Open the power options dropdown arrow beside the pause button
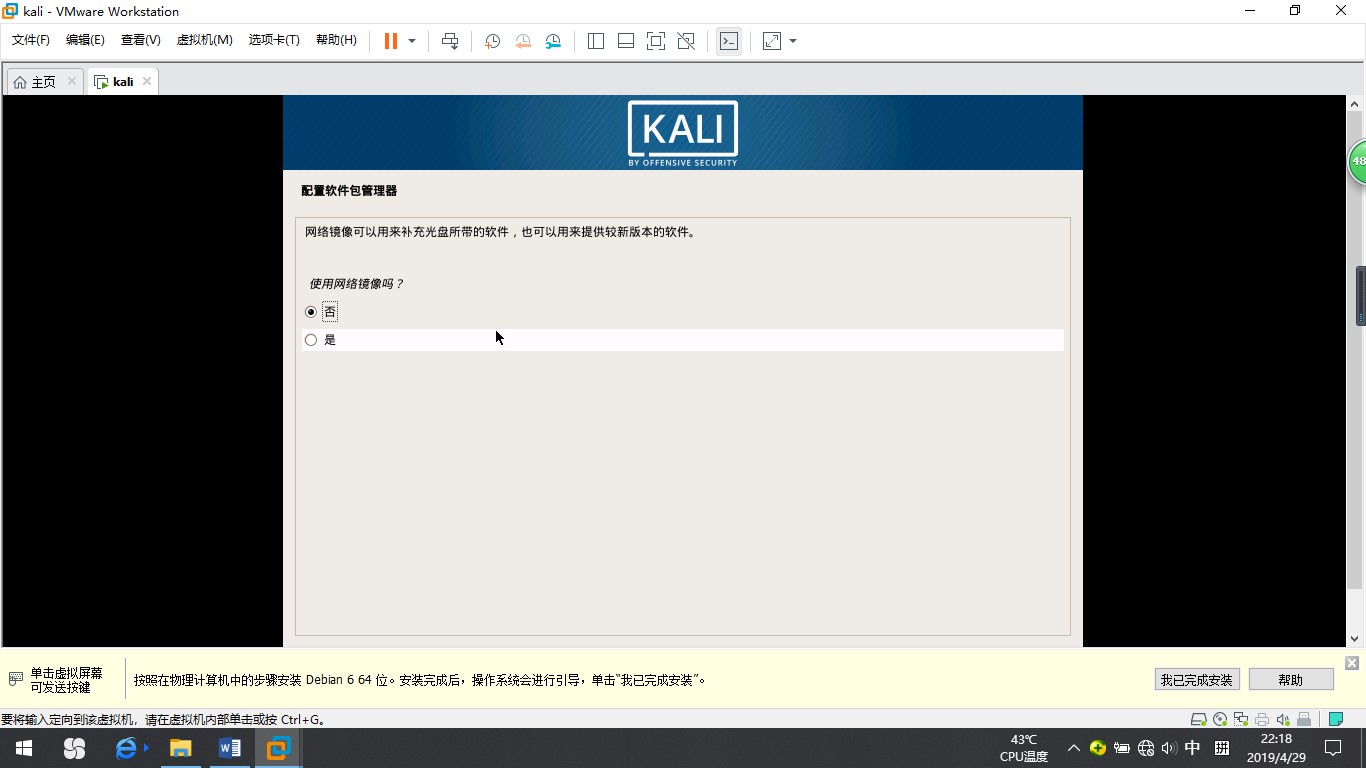Image resolution: width=1366 pixels, height=768 pixels. tap(412, 41)
